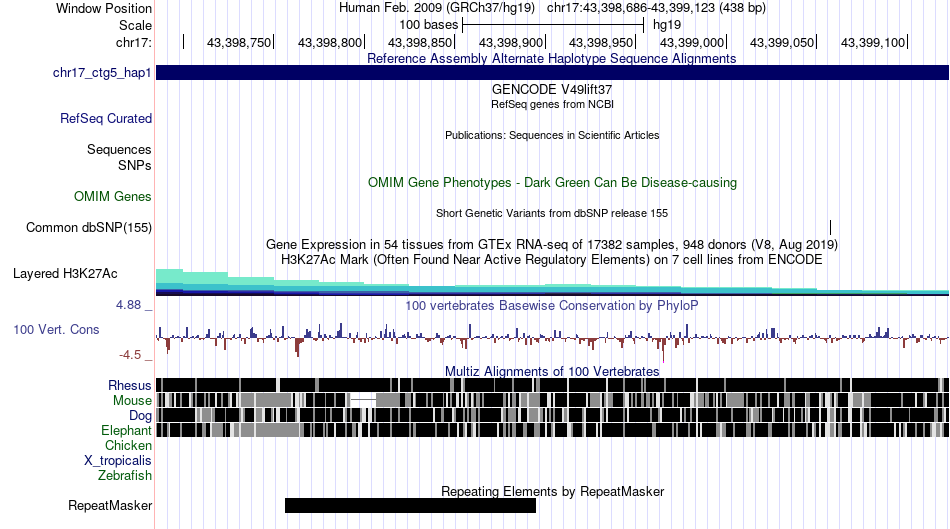Click the black RepeatMasker element block
950x529 pixels.
pyautogui.click(x=410, y=505)
